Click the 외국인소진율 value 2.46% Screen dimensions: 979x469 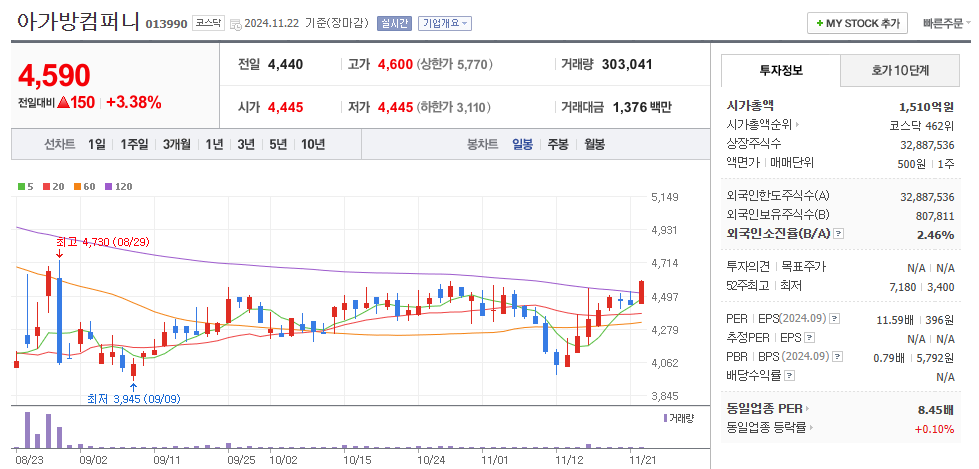[x=935, y=235]
